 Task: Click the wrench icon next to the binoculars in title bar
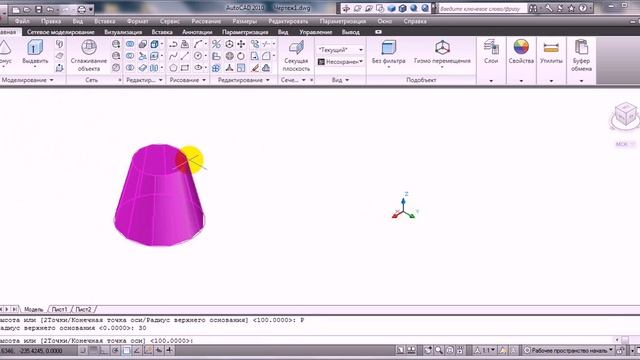[548, 8]
